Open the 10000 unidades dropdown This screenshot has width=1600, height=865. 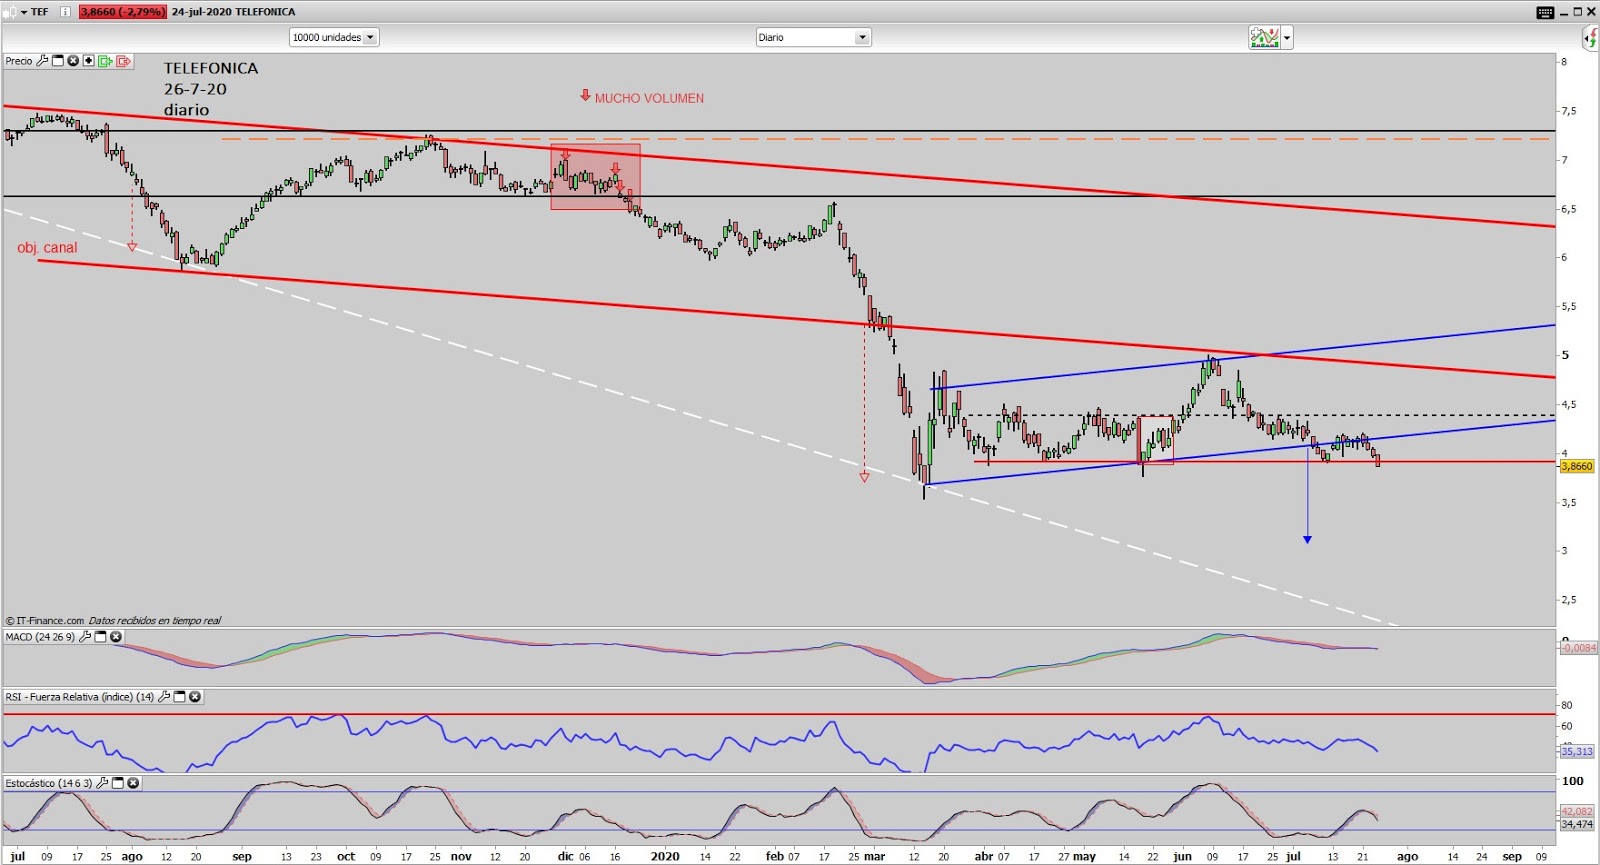pyautogui.click(x=334, y=37)
